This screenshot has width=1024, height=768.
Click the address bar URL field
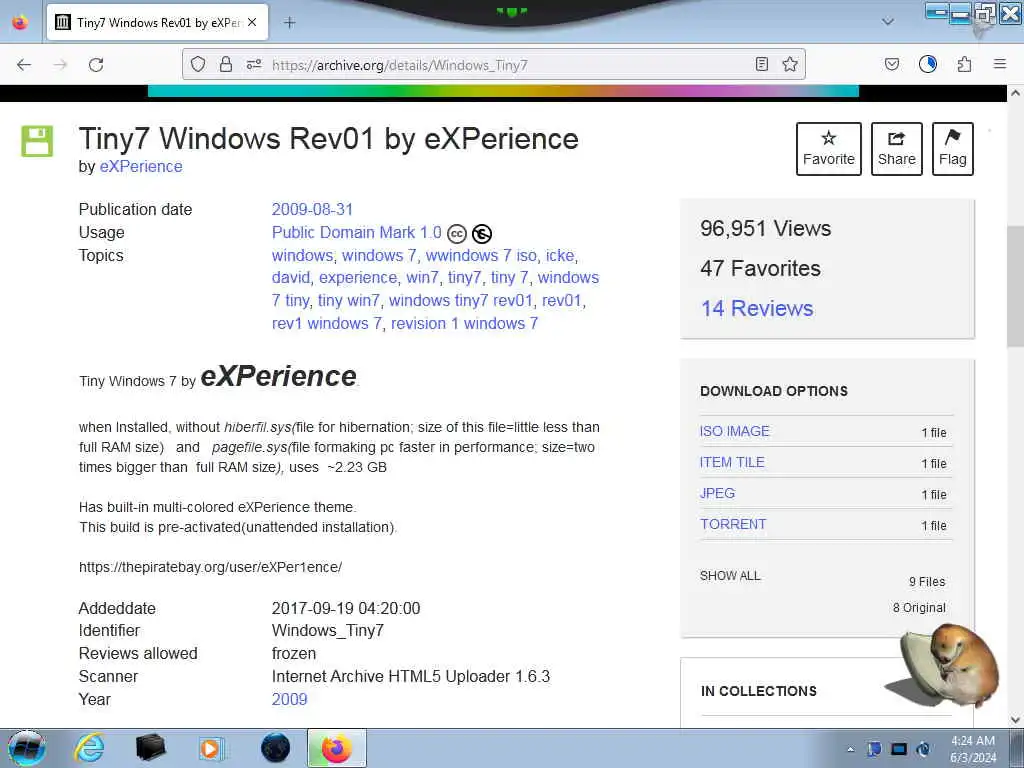(493, 65)
